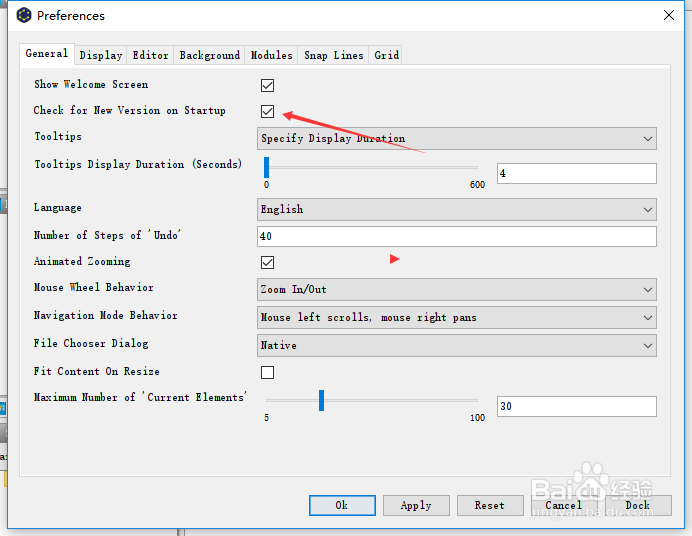Expand Mouse Wheel Behavior dropdown
Viewport: 692px width, 536px height.
coord(457,290)
